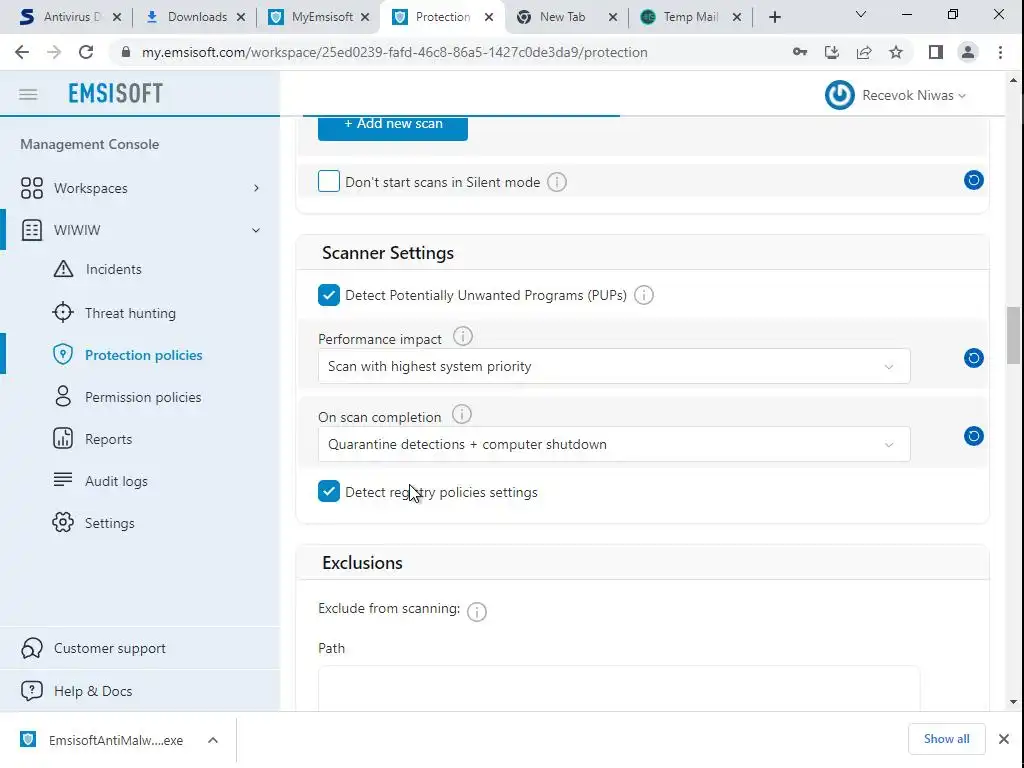The width and height of the screenshot is (1024, 768).
Task: Toggle the browser side panel icon
Action: (x=936, y=52)
